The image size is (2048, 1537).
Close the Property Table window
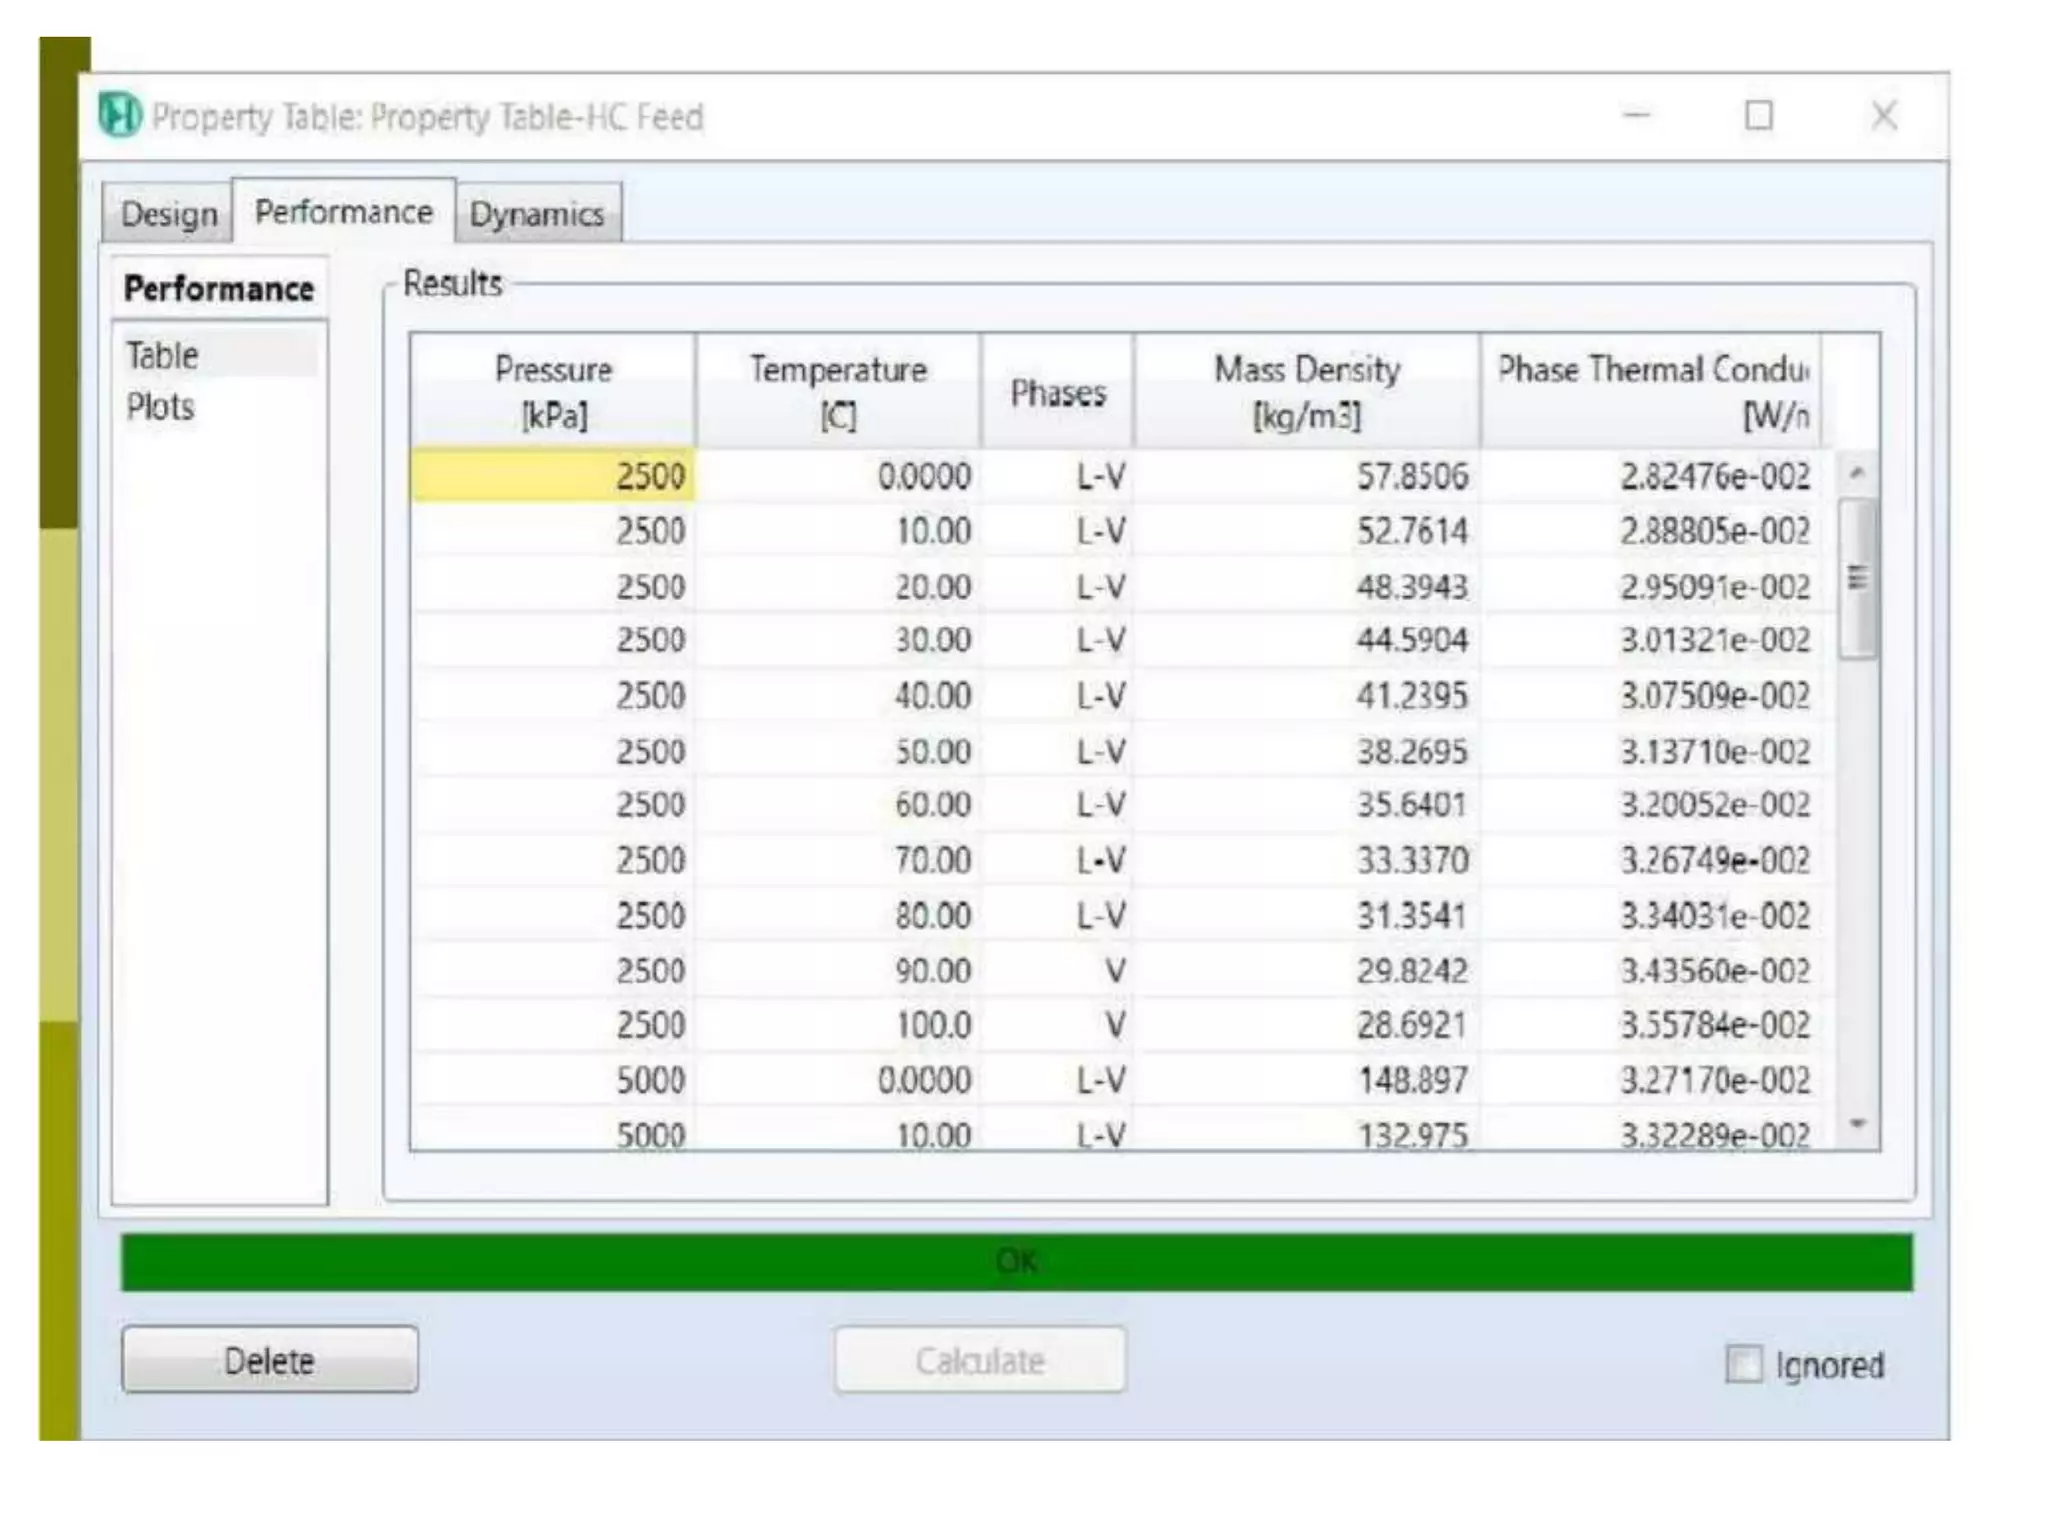point(1884,116)
